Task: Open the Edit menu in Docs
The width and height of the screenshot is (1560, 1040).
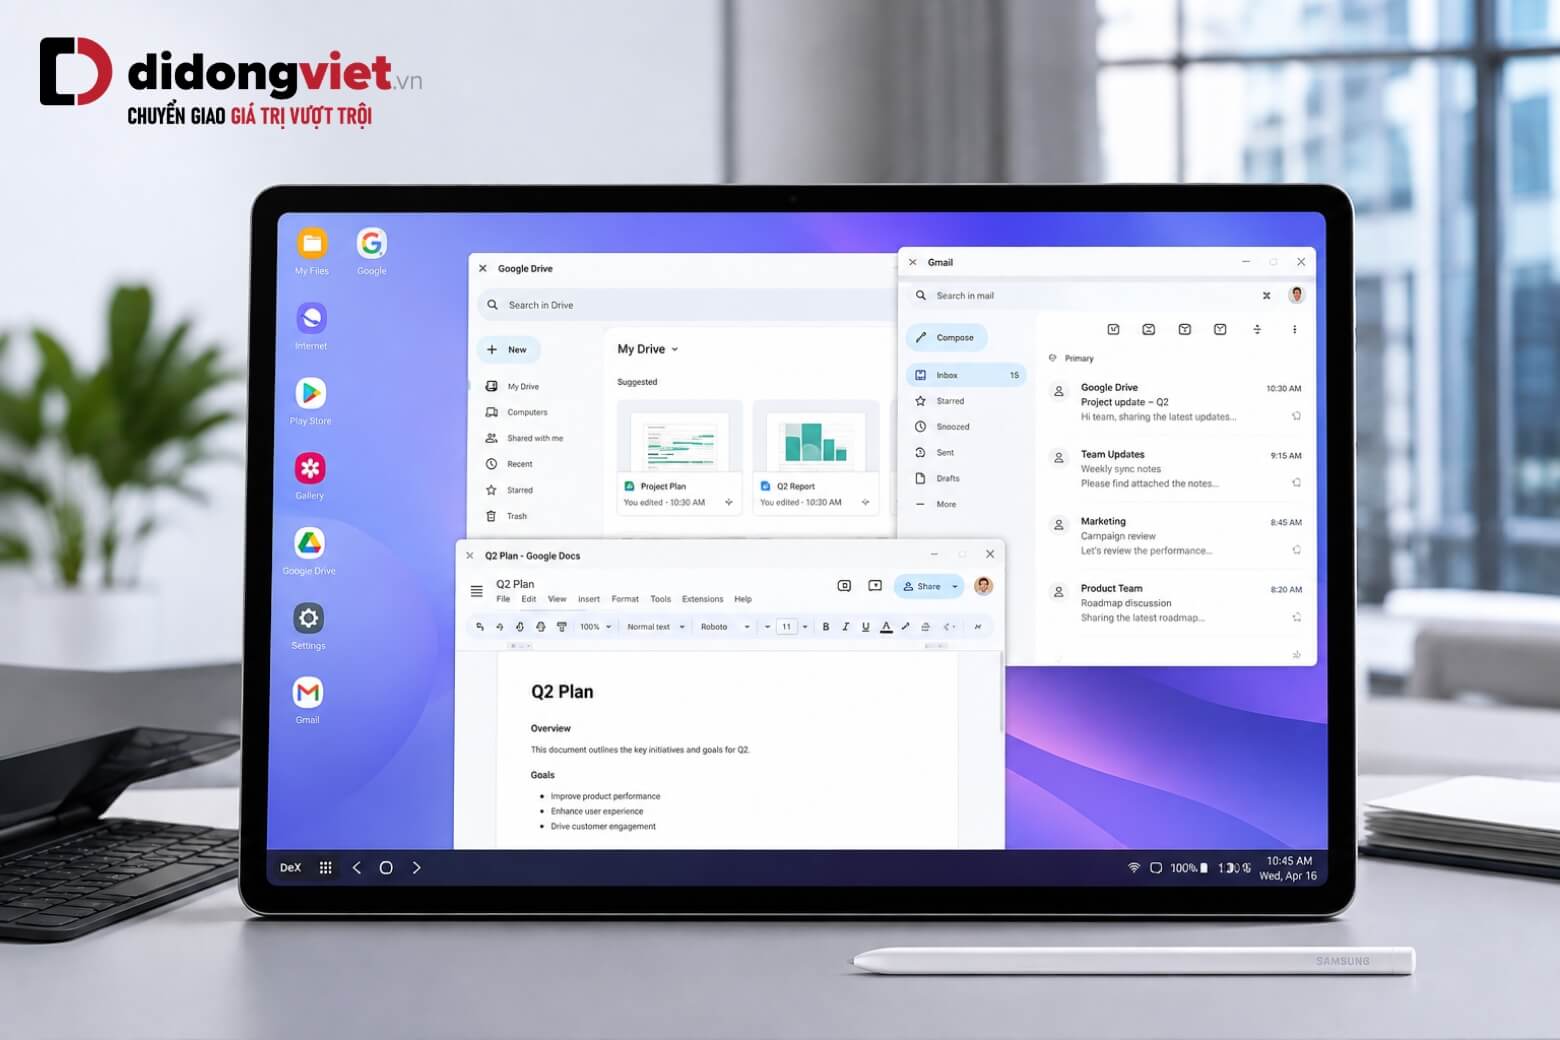Action: pyautogui.click(x=529, y=599)
